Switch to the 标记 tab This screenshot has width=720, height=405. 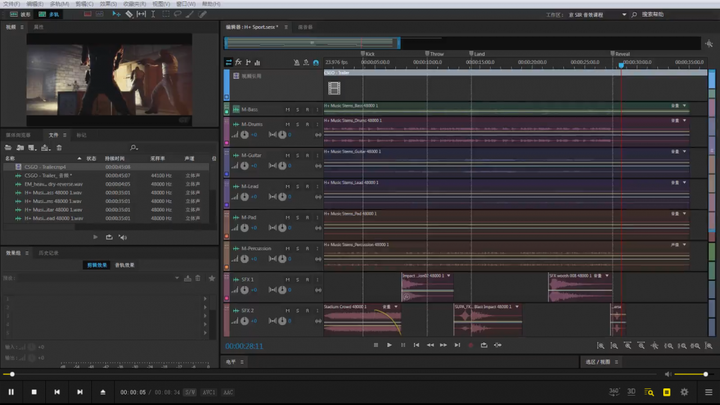pos(81,135)
